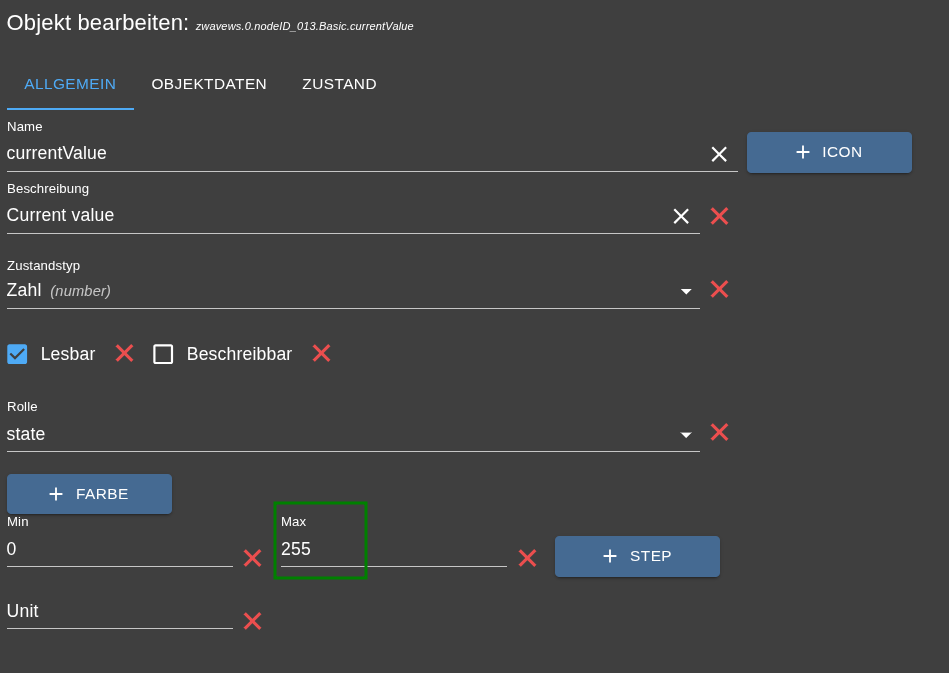Clear Beschreibung text with white X
949x673 pixels.
[x=681, y=216]
